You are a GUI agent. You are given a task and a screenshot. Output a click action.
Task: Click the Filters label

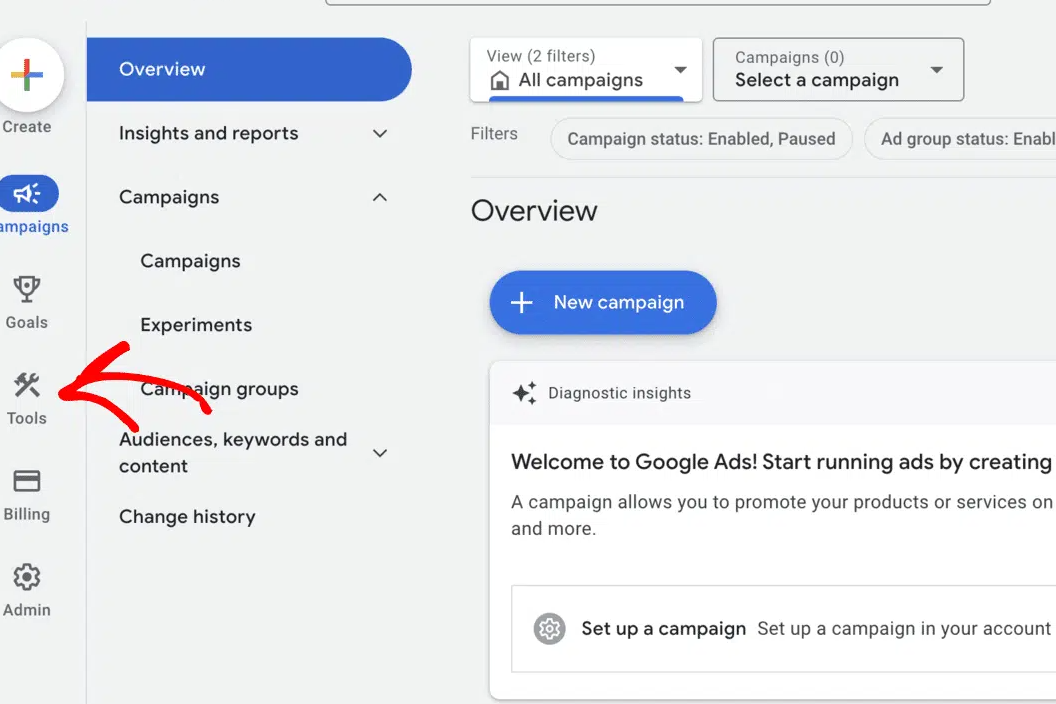point(494,133)
